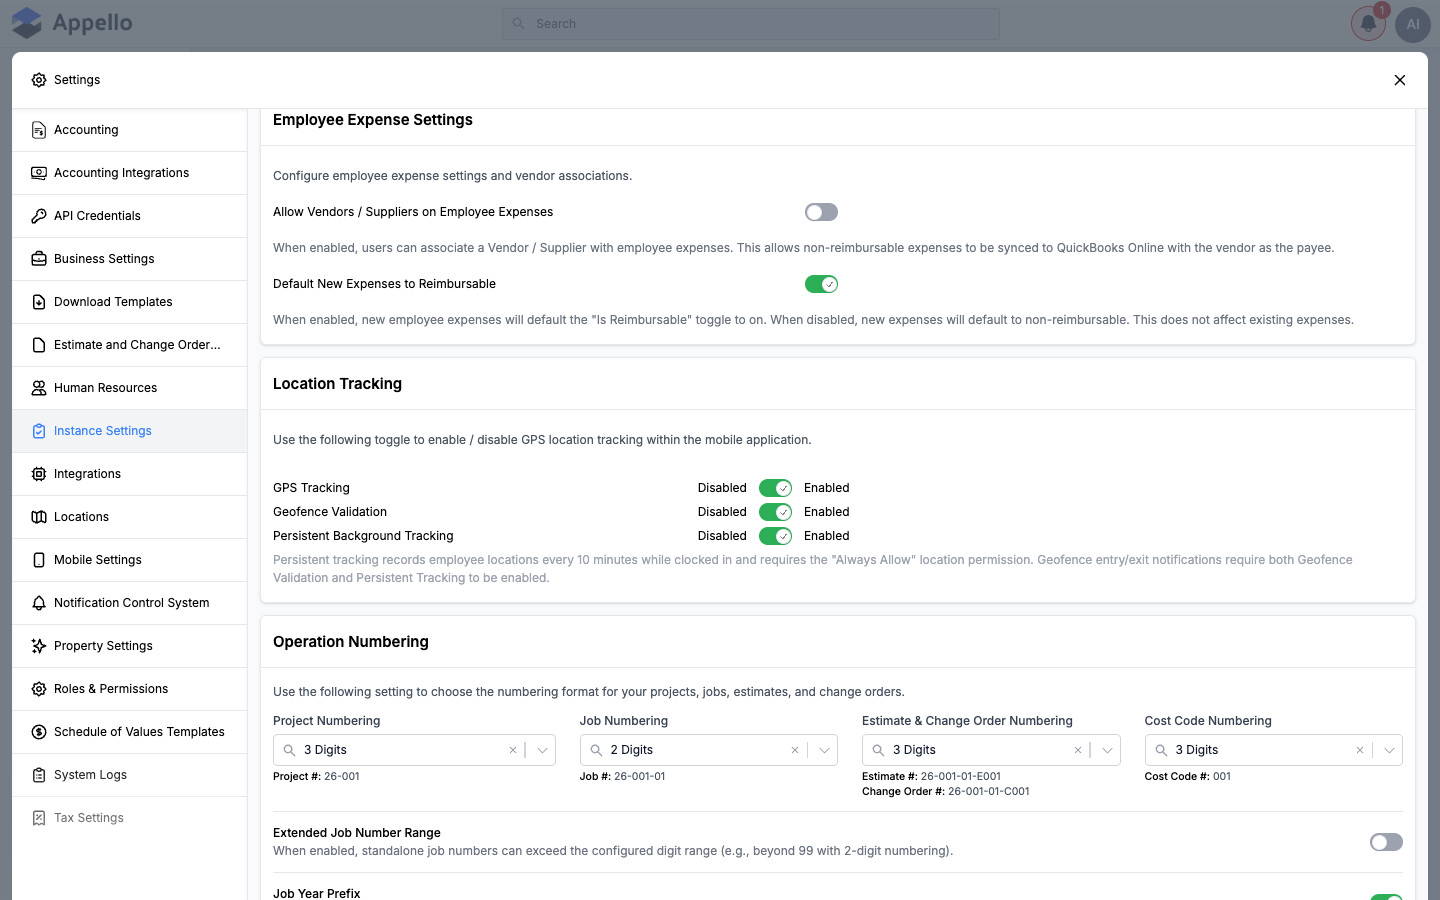Viewport: 1440px width, 900px height.
Task: Click the Appello logo
Action: click(x=71, y=23)
